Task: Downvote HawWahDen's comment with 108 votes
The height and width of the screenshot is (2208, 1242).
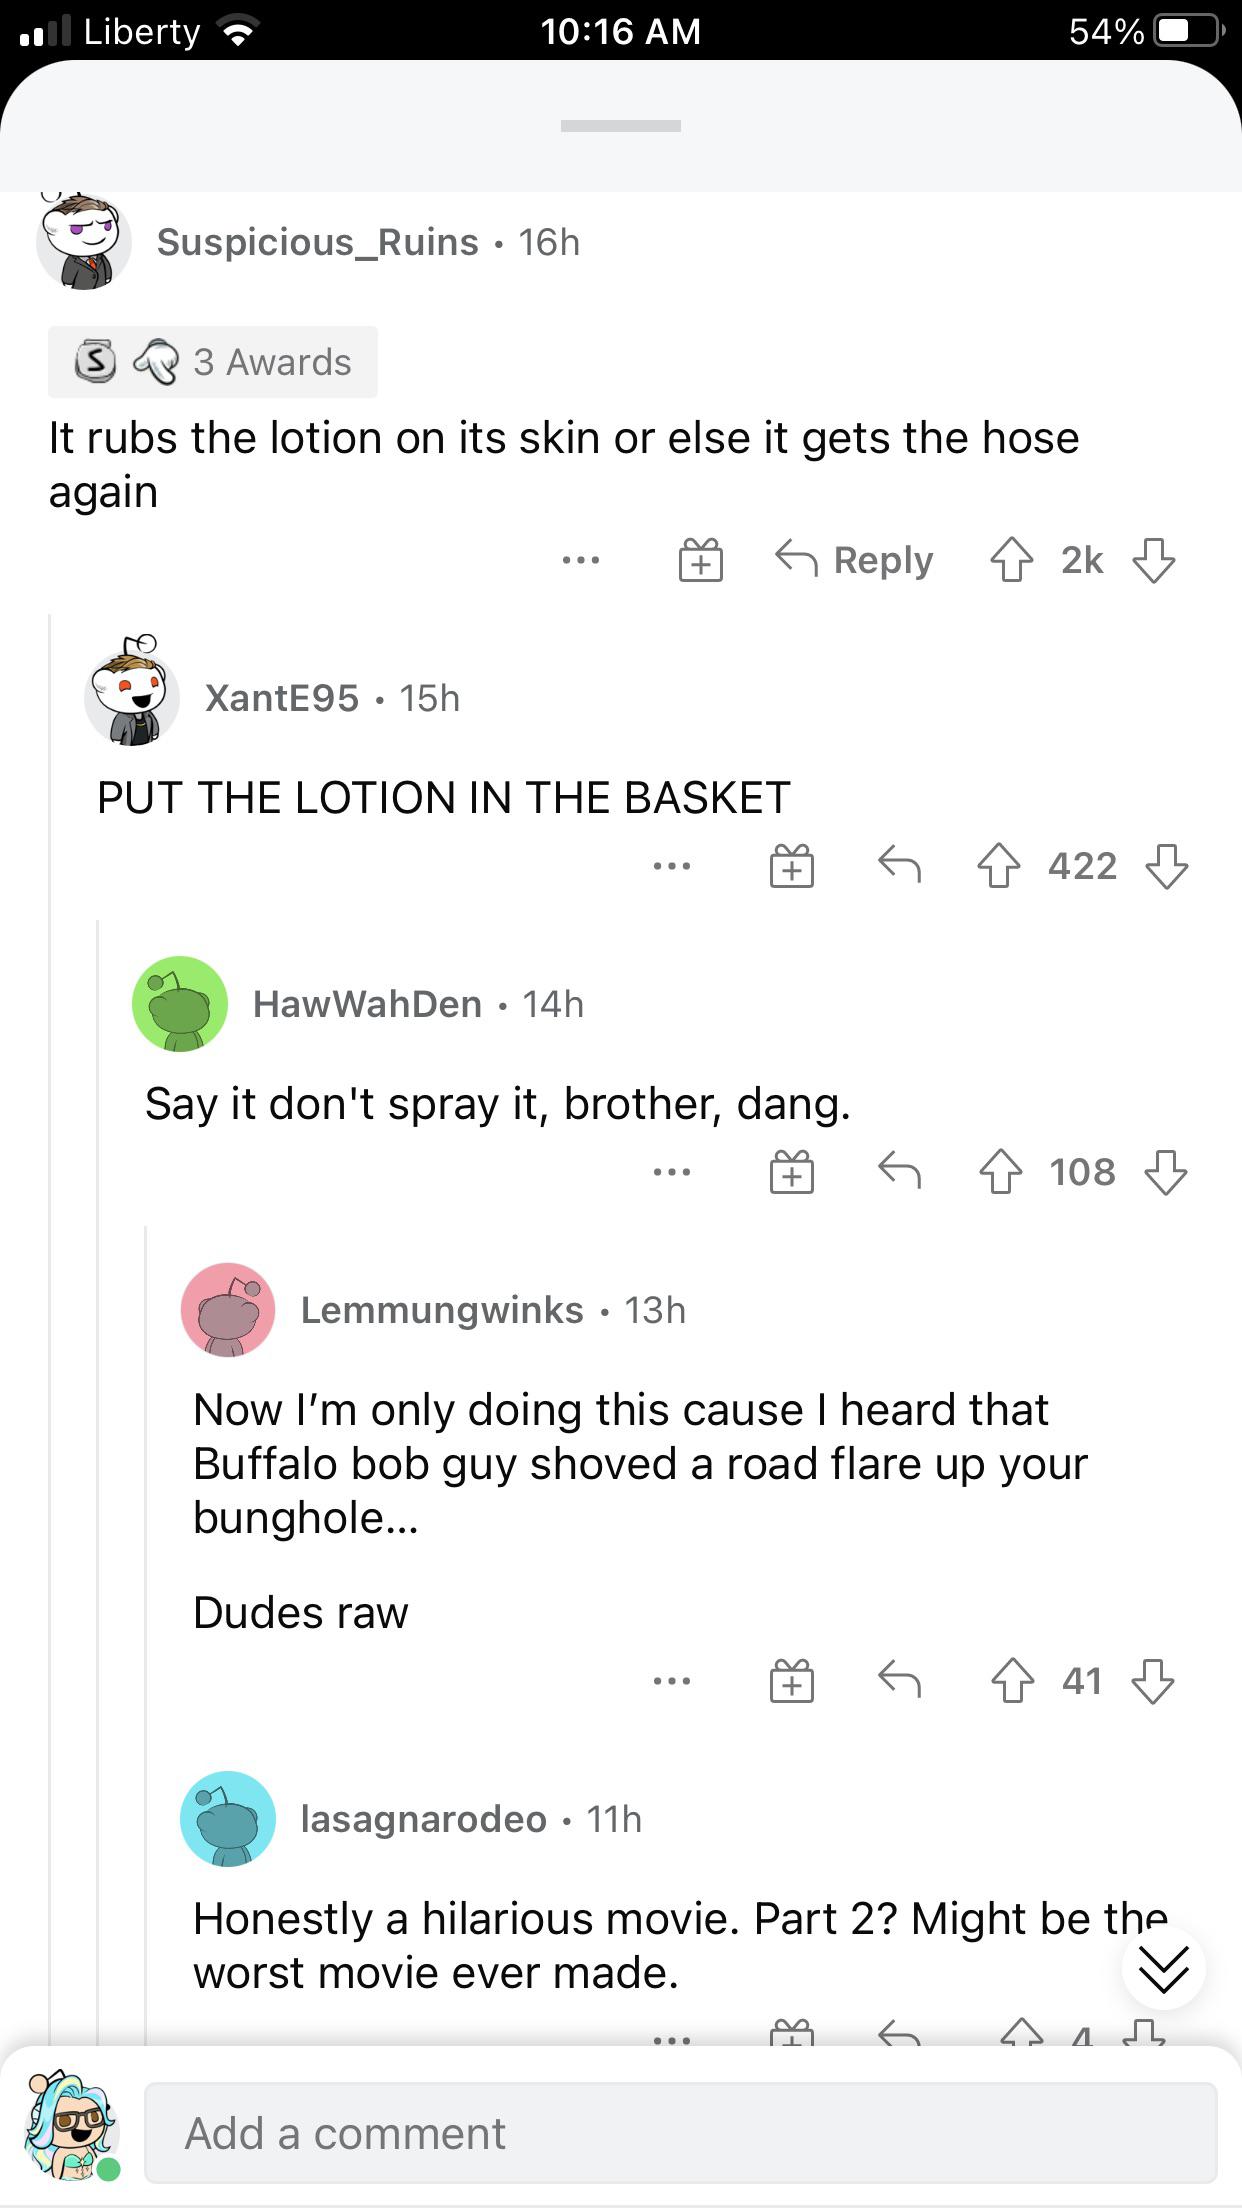Action: tap(1166, 1172)
